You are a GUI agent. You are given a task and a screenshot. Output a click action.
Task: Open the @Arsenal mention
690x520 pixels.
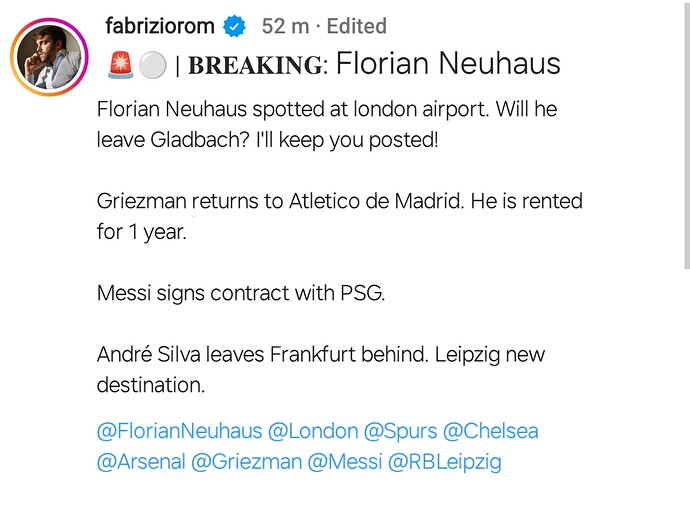click(141, 462)
